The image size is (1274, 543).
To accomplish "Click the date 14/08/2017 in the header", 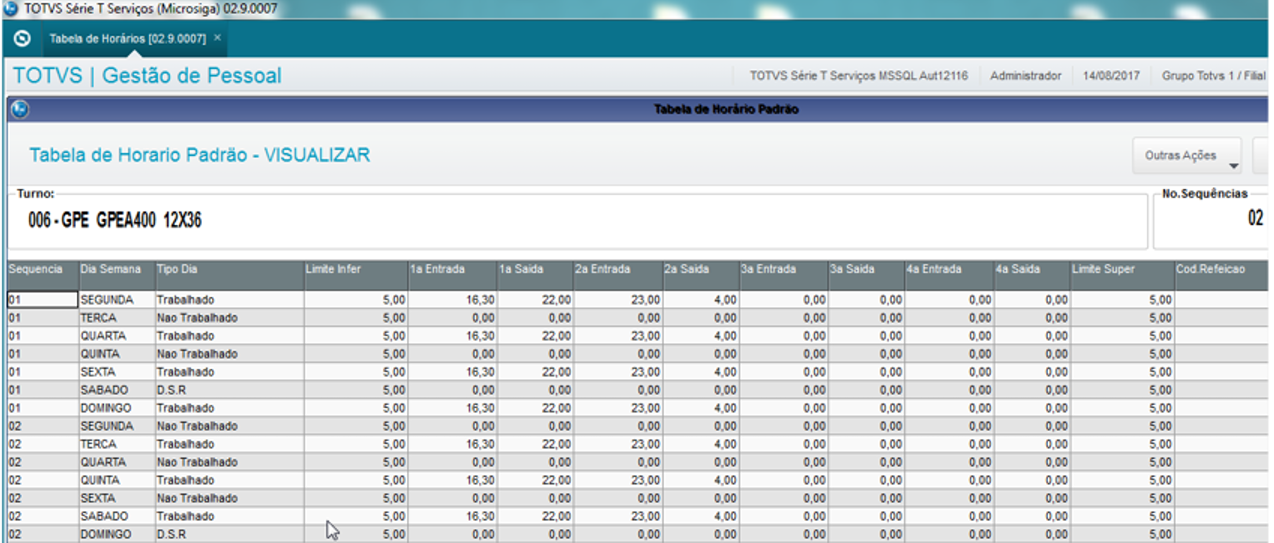I will pos(1112,76).
